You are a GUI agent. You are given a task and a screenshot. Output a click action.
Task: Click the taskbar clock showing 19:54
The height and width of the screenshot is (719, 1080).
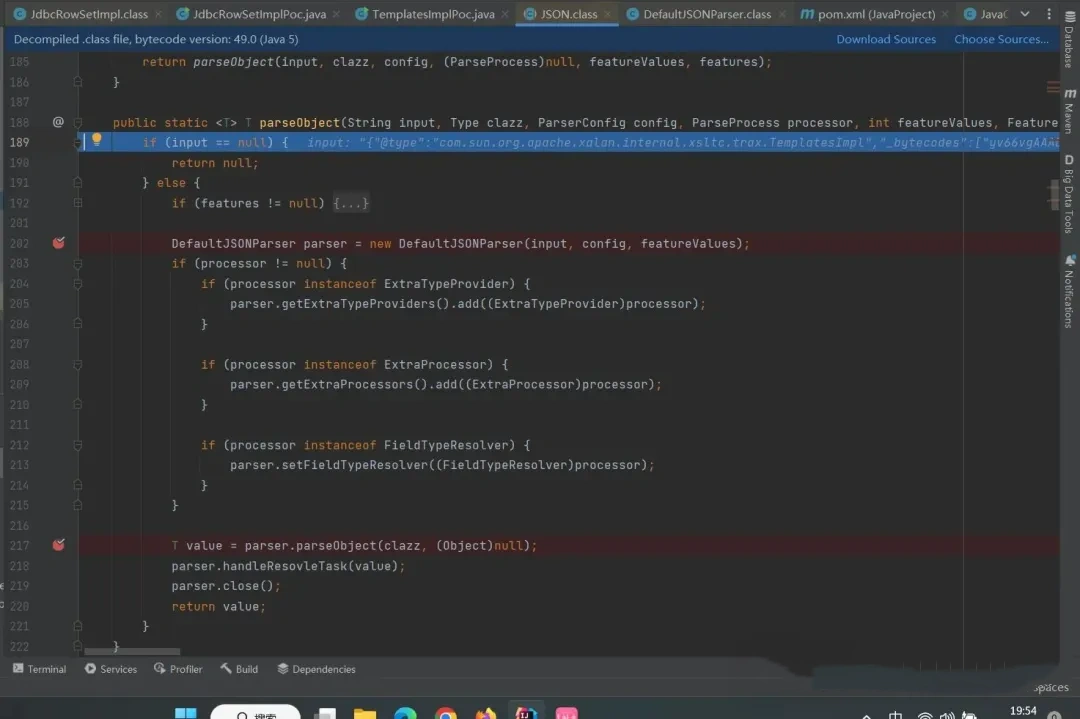[1023, 711]
